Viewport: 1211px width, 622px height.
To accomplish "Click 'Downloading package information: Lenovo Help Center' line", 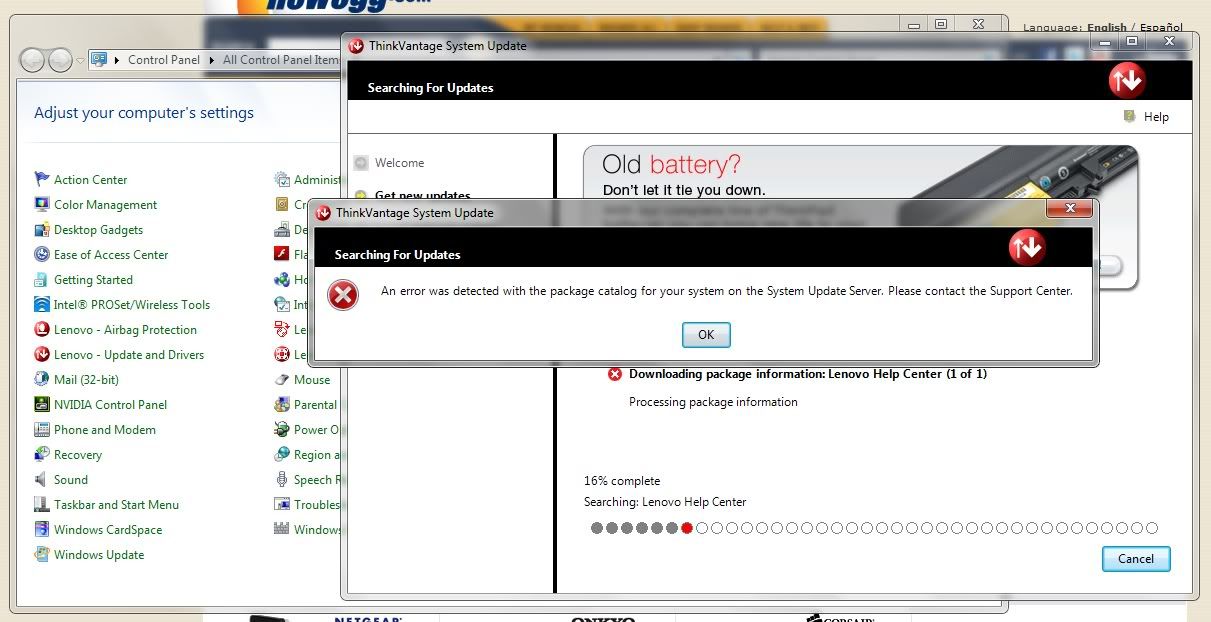I will [808, 374].
